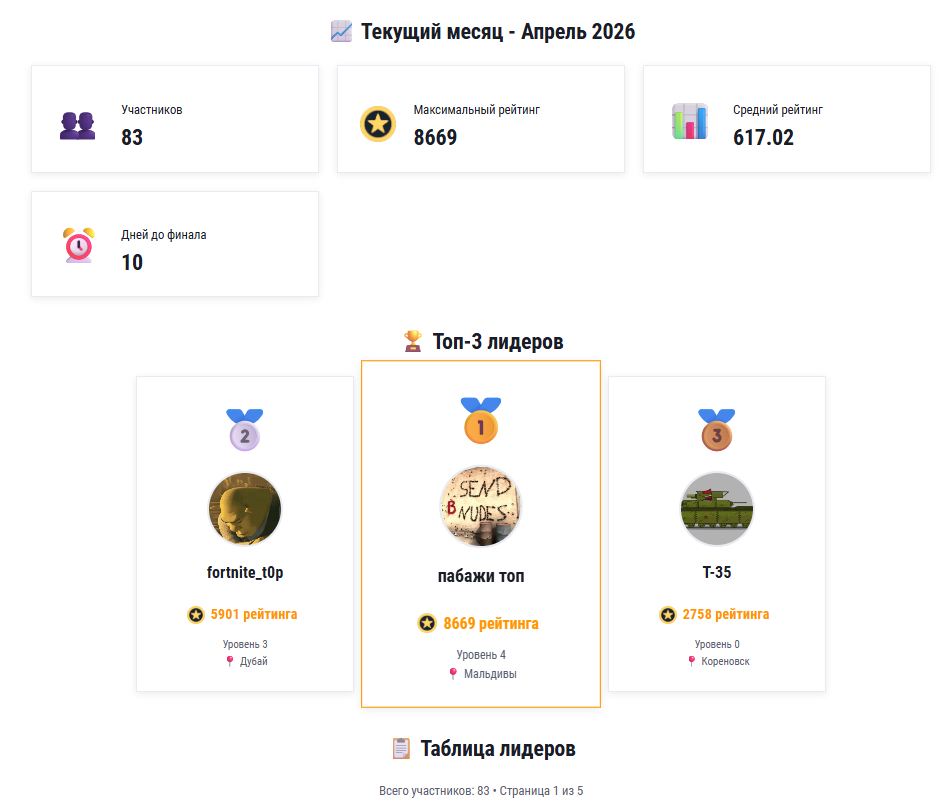Click the gold first place medal
952x811 pixels.
coord(481,421)
